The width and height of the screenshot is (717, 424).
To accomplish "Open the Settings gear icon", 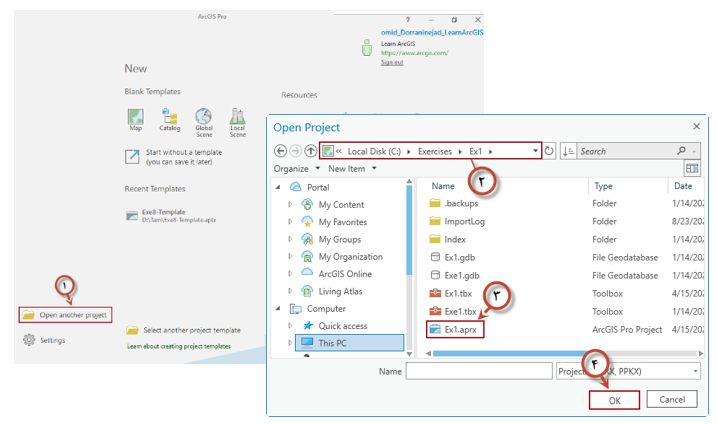I will point(29,340).
